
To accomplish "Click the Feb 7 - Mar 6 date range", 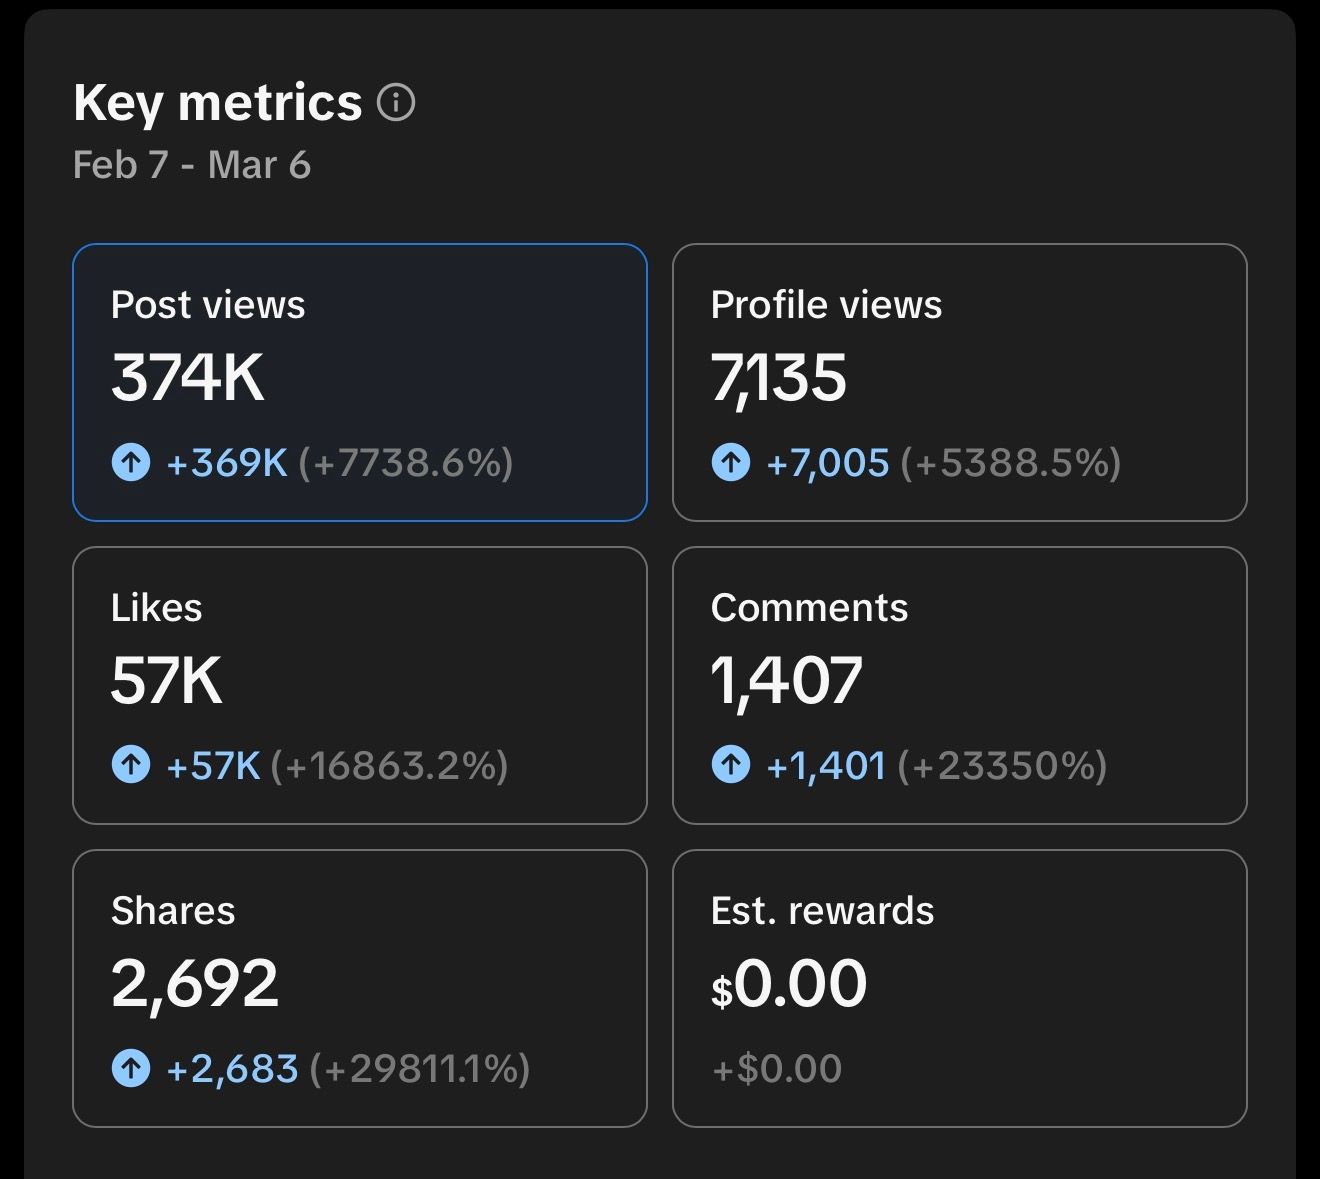I will [192, 165].
